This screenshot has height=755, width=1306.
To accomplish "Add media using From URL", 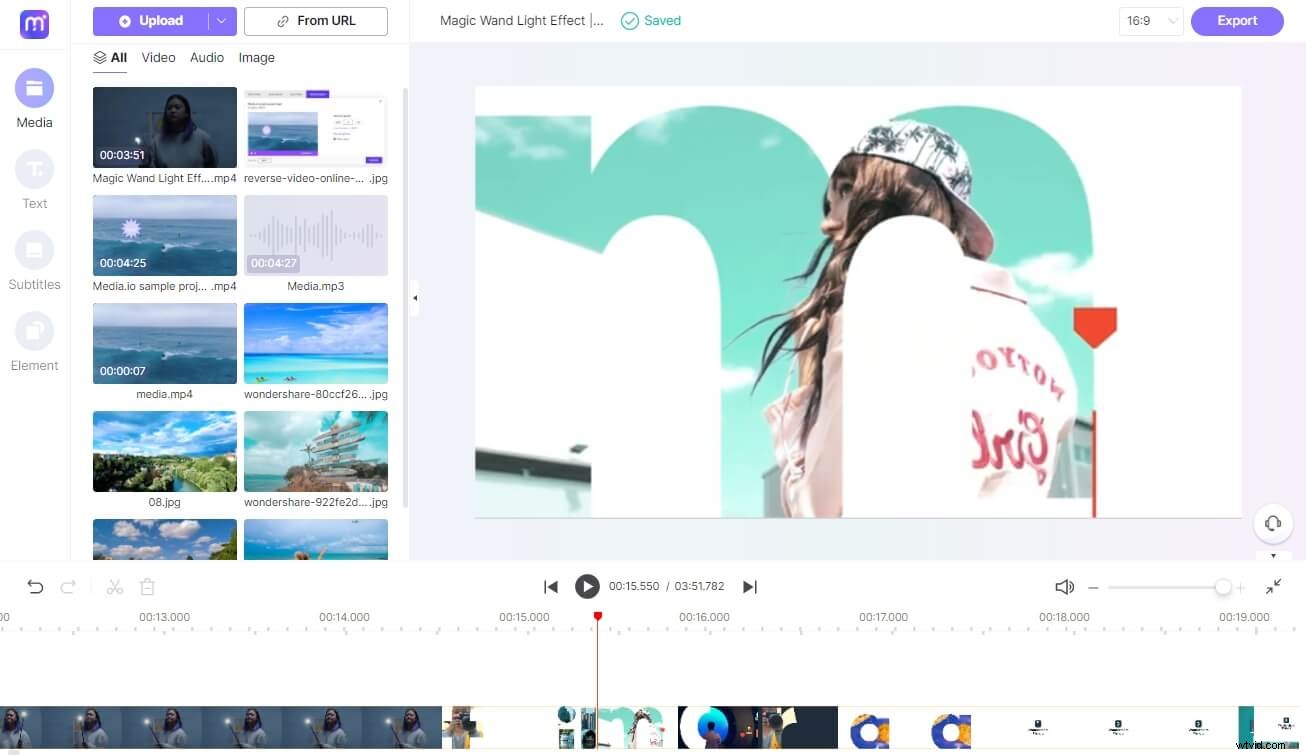I will pos(315,20).
